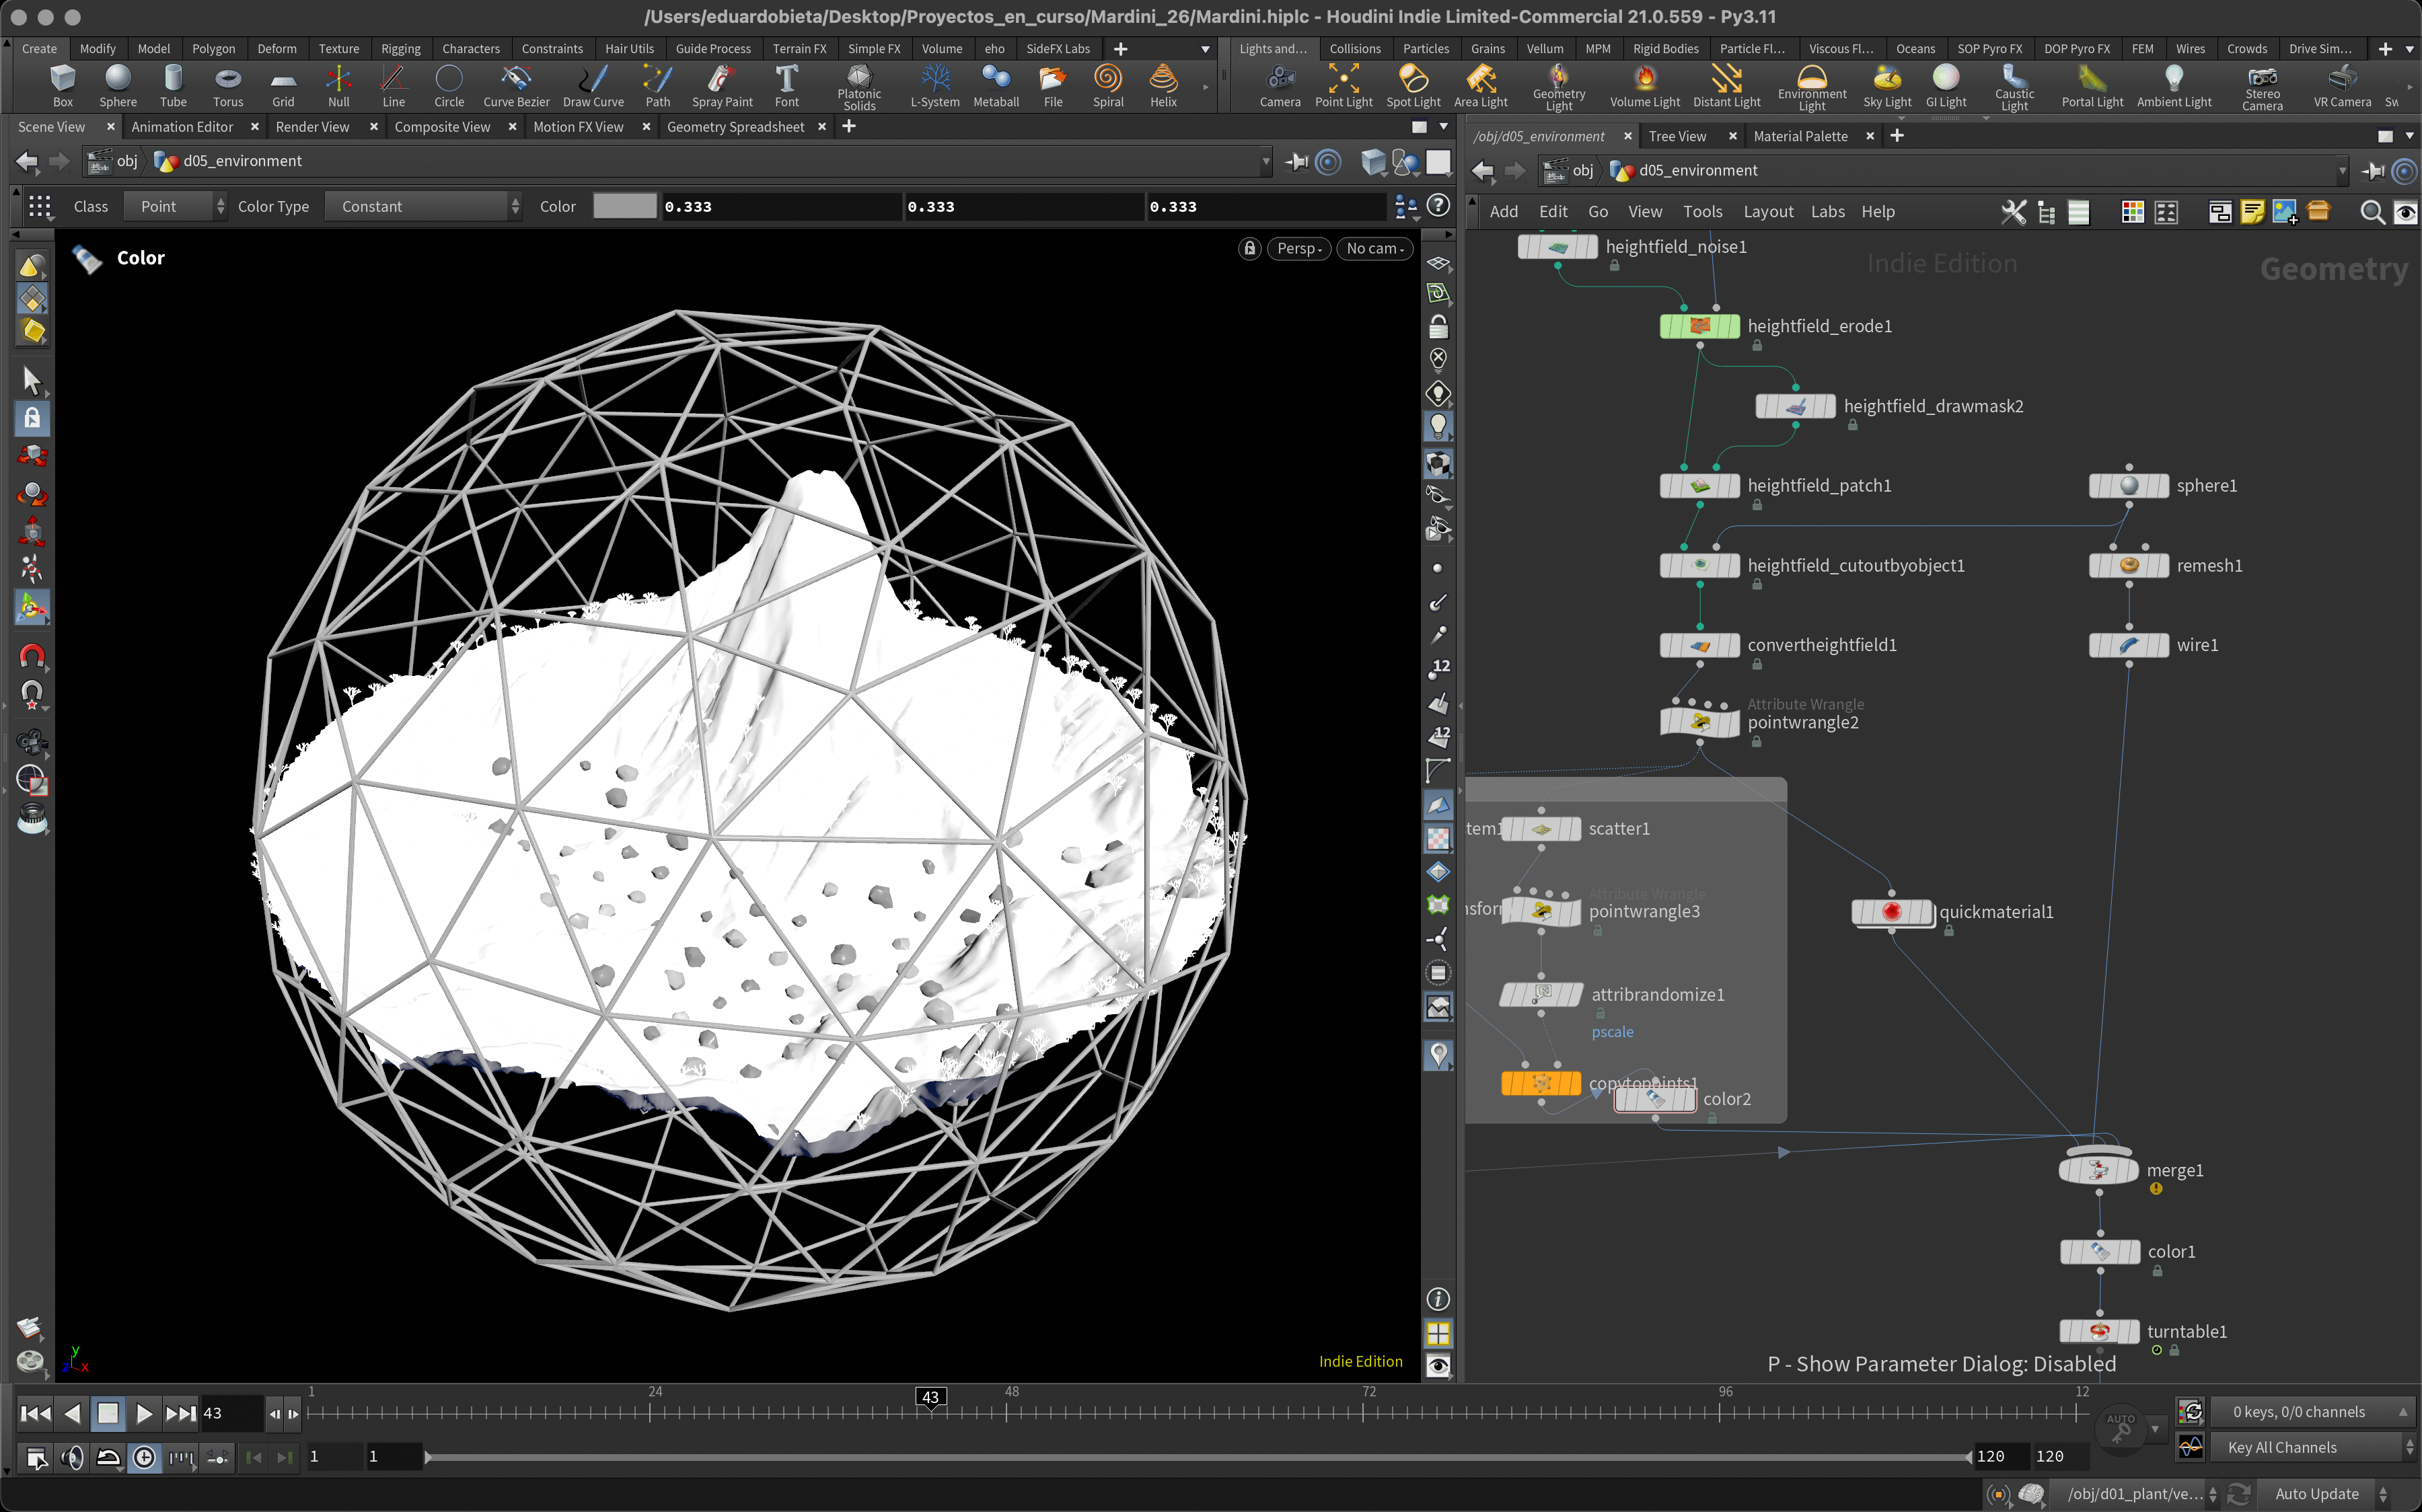Screen dimensions: 2422x1512
Task: Open the Color Type Constant dropdown
Action: click(424, 206)
